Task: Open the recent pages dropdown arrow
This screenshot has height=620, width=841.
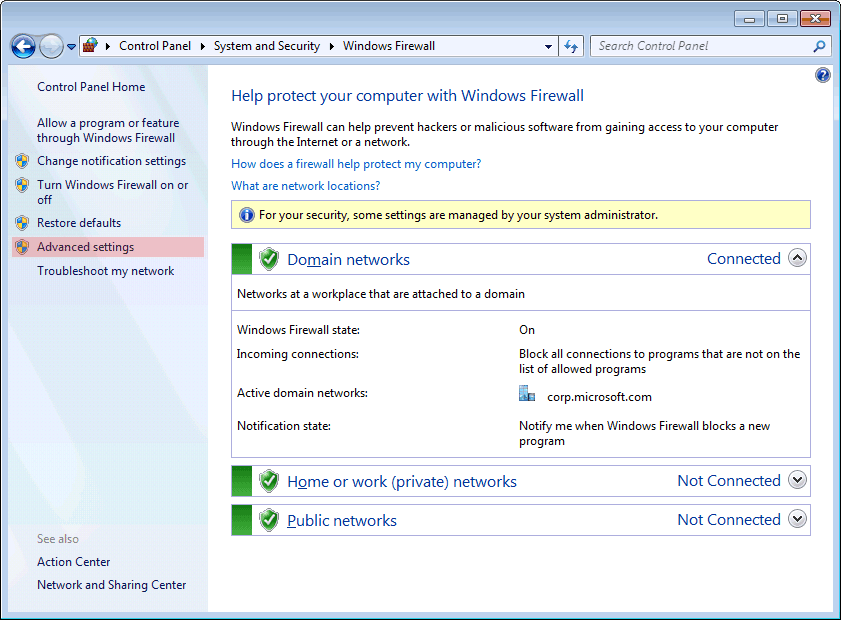Action: coord(72,47)
